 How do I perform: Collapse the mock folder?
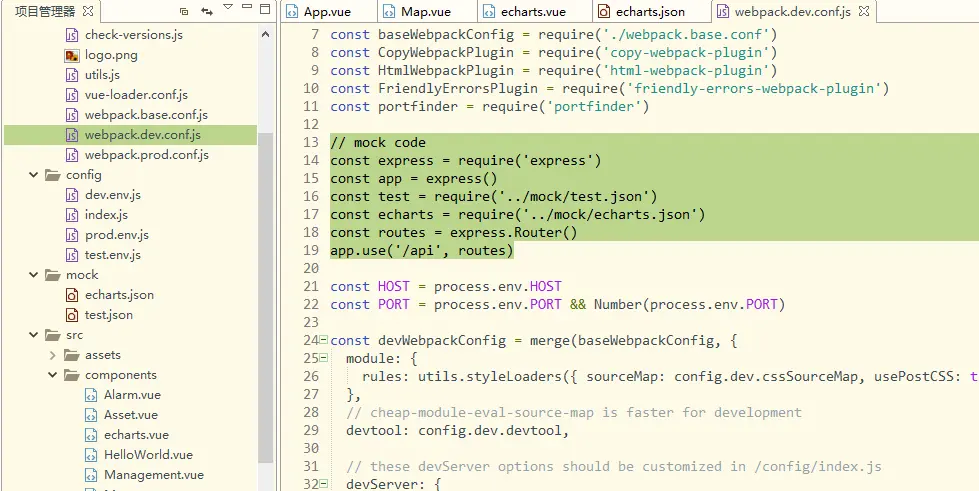pyautogui.click(x=34, y=275)
